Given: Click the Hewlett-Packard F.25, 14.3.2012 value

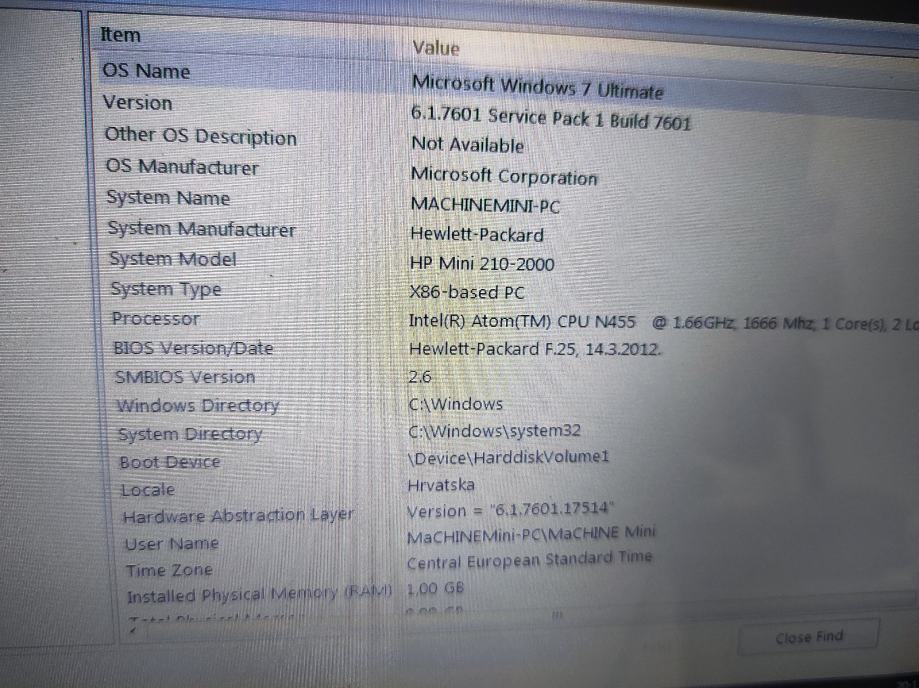Looking at the screenshot, I should pyautogui.click(x=535, y=349).
